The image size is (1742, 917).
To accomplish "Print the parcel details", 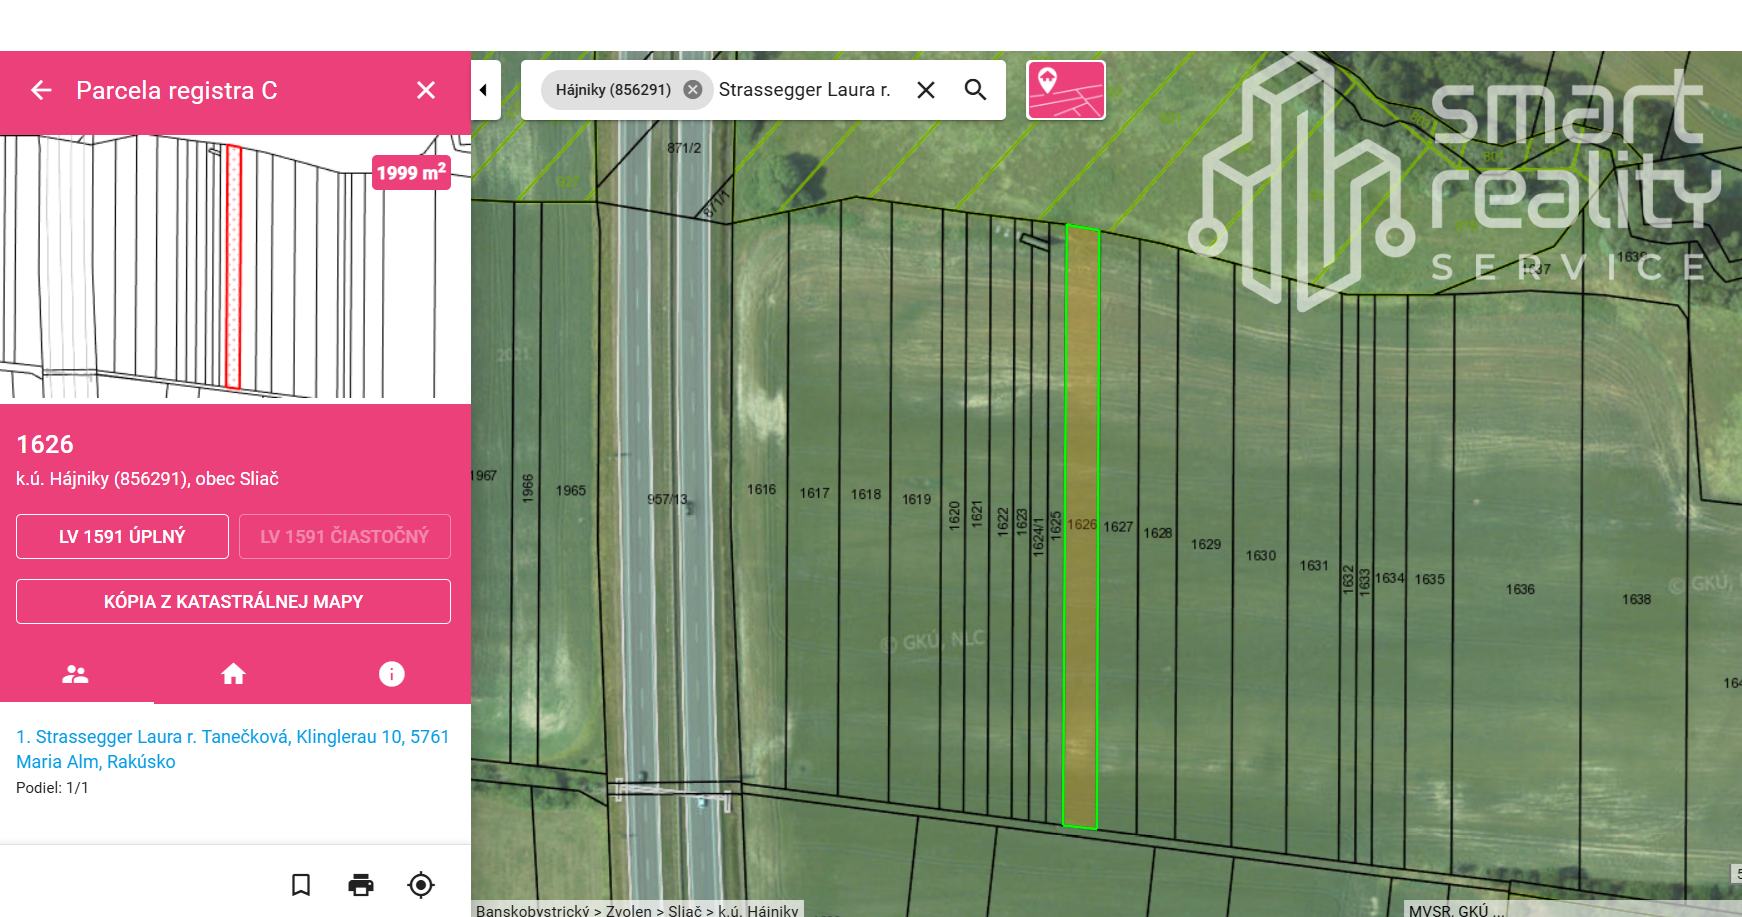I will tap(361, 885).
